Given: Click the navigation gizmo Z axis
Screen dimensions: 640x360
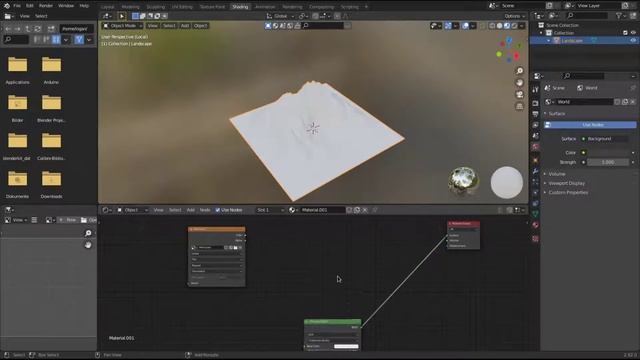Looking at the screenshot, I should tap(509, 40).
